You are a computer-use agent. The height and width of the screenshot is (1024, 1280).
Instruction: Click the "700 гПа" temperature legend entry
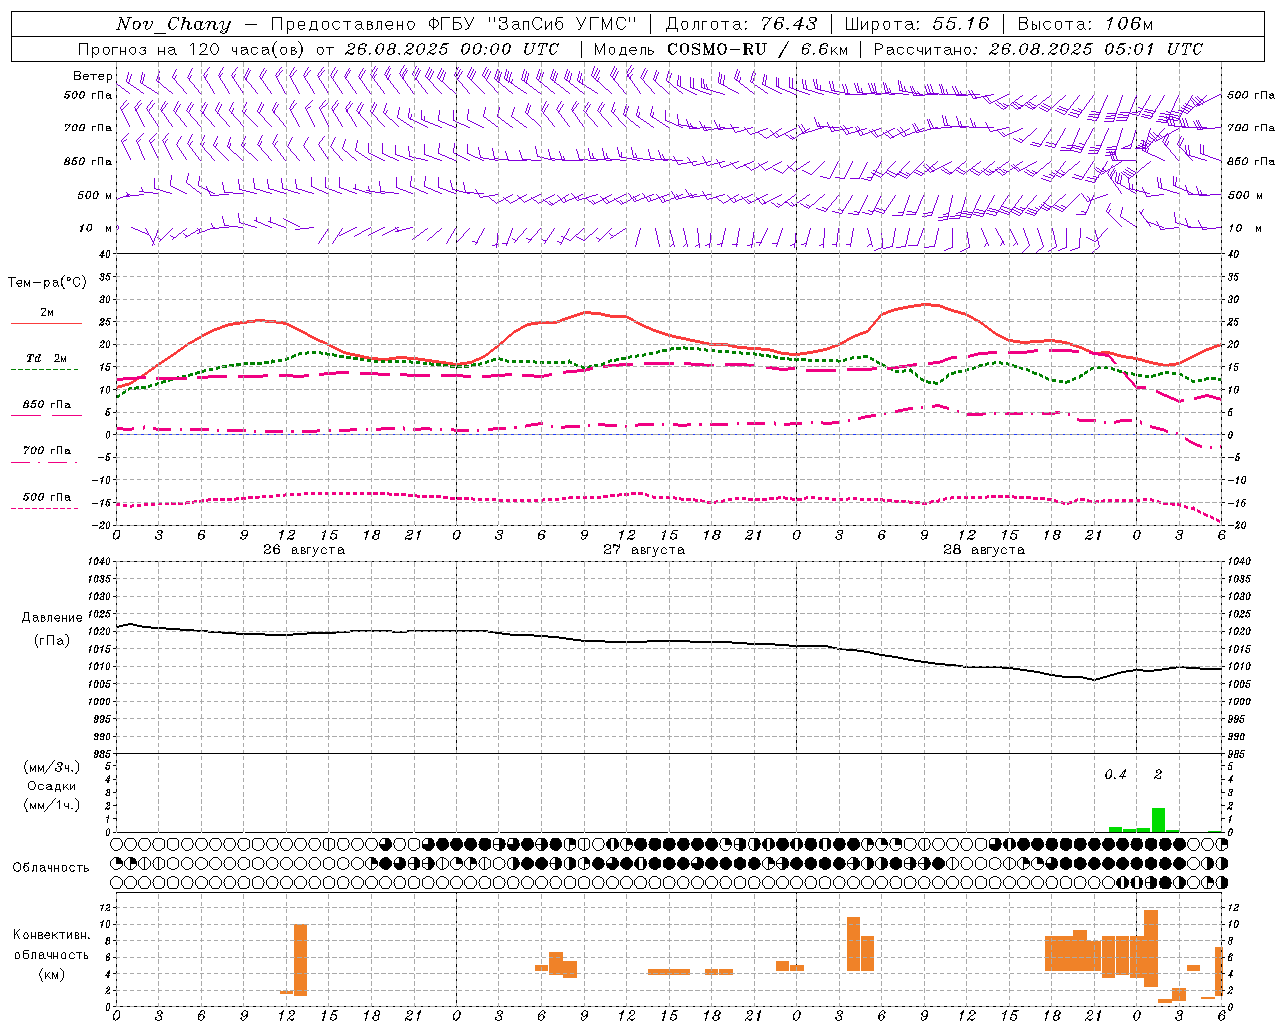tap(46, 450)
